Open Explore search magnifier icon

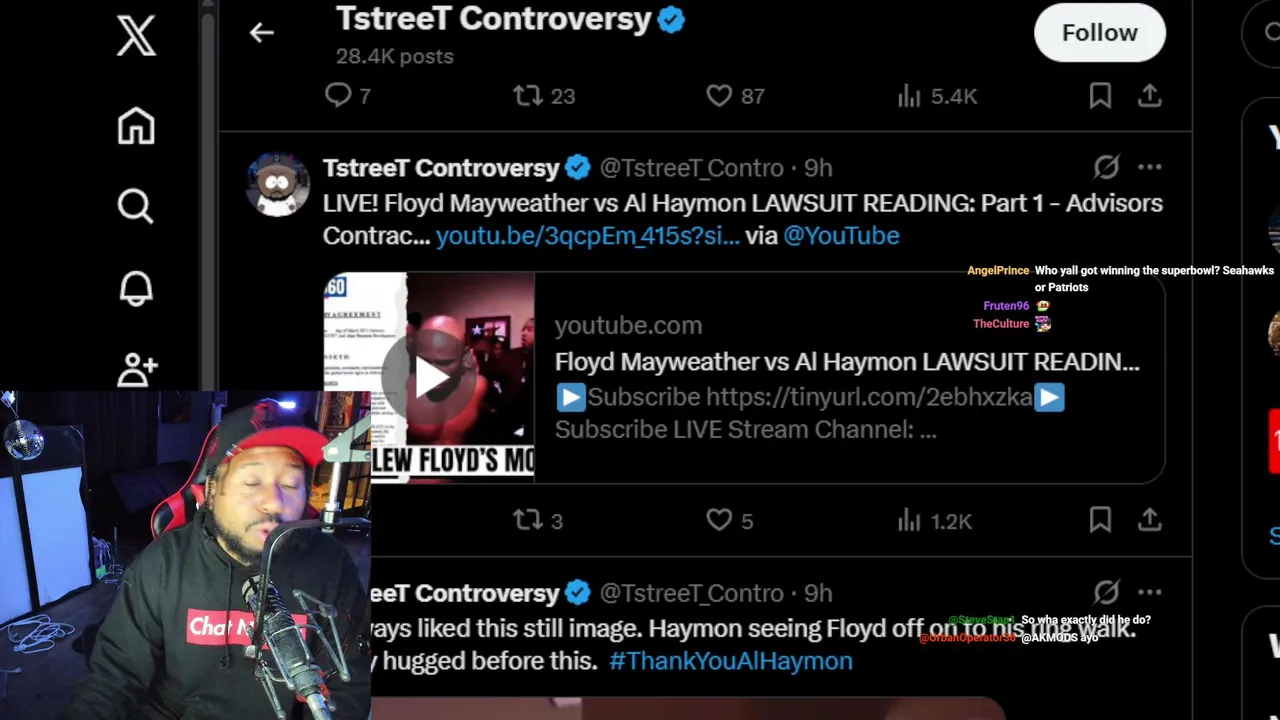coord(136,207)
